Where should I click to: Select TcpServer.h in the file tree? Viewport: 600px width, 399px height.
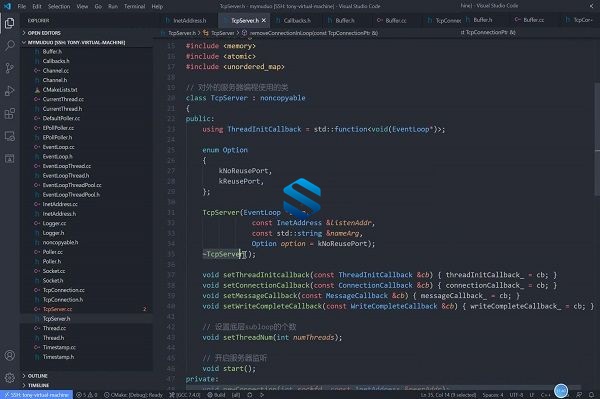(x=87, y=319)
